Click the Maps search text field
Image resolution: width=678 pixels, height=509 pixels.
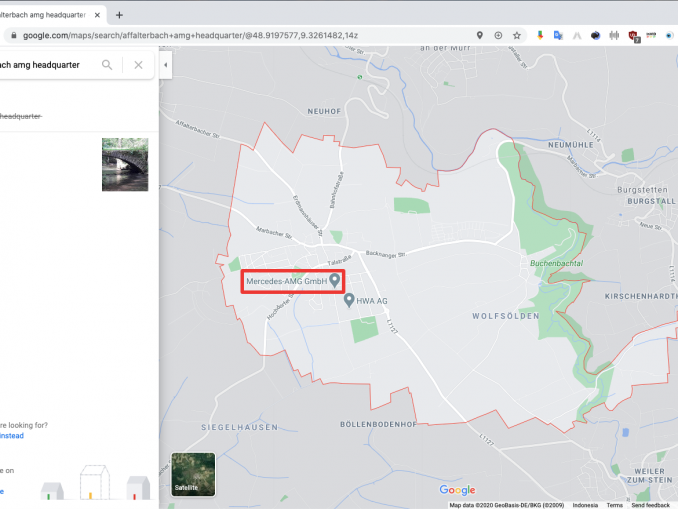[48, 65]
